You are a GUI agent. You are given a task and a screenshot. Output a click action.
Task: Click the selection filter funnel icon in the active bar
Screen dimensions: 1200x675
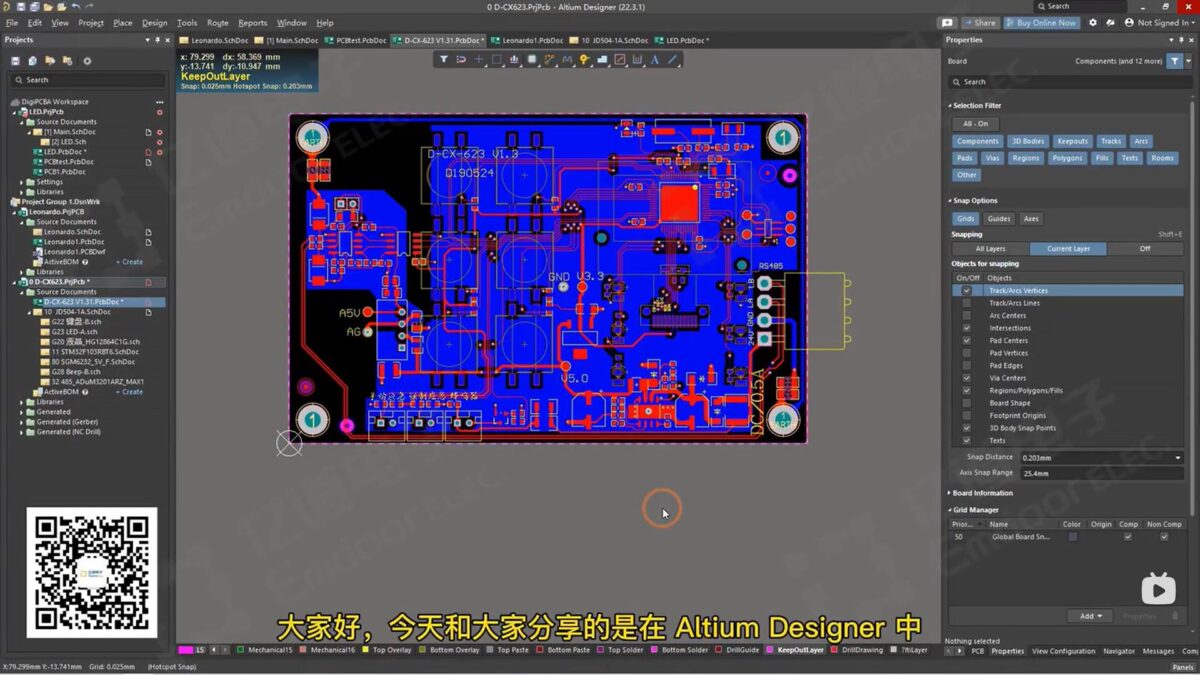[x=443, y=60]
